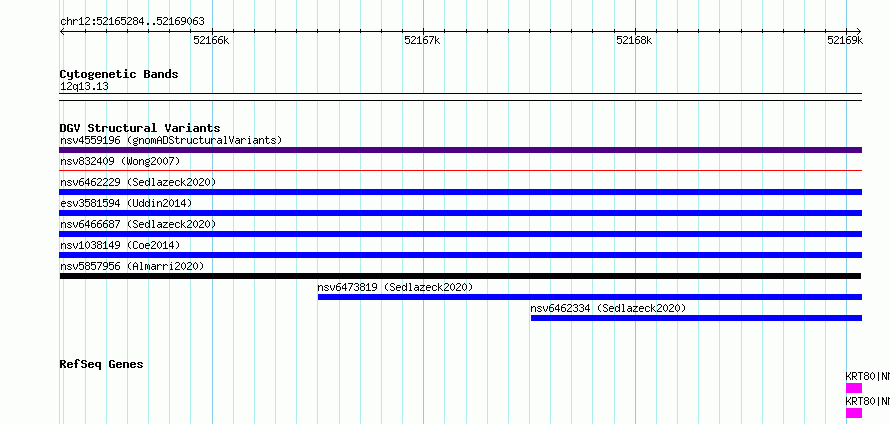This screenshot has width=890, height=424.
Task: Click the blue bar under nsv6466687
Action: (460, 234)
